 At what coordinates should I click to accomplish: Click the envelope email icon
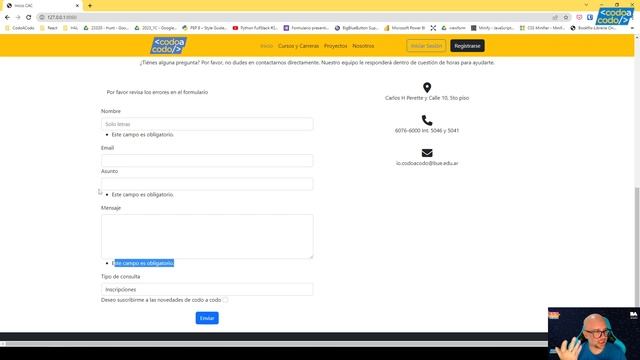[427, 153]
